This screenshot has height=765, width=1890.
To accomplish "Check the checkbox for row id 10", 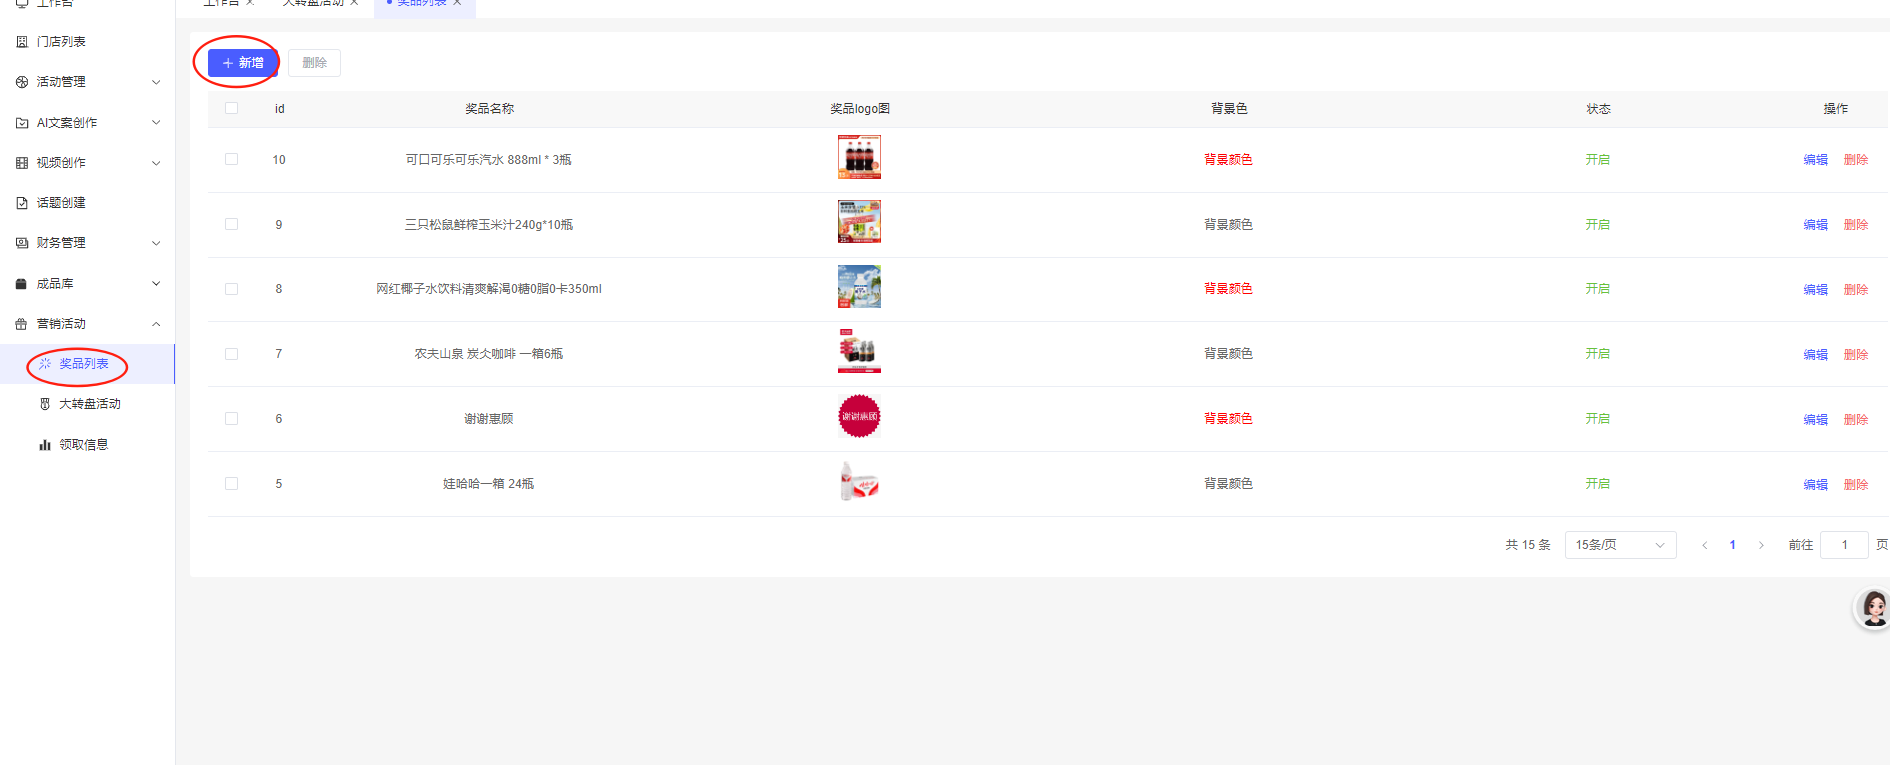I will [232, 159].
